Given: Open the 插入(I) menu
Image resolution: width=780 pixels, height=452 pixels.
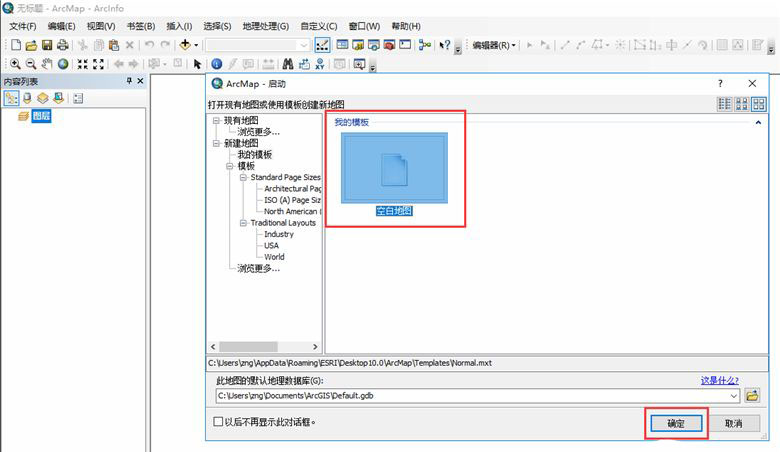Looking at the screenshot, I should pos(179,26).
